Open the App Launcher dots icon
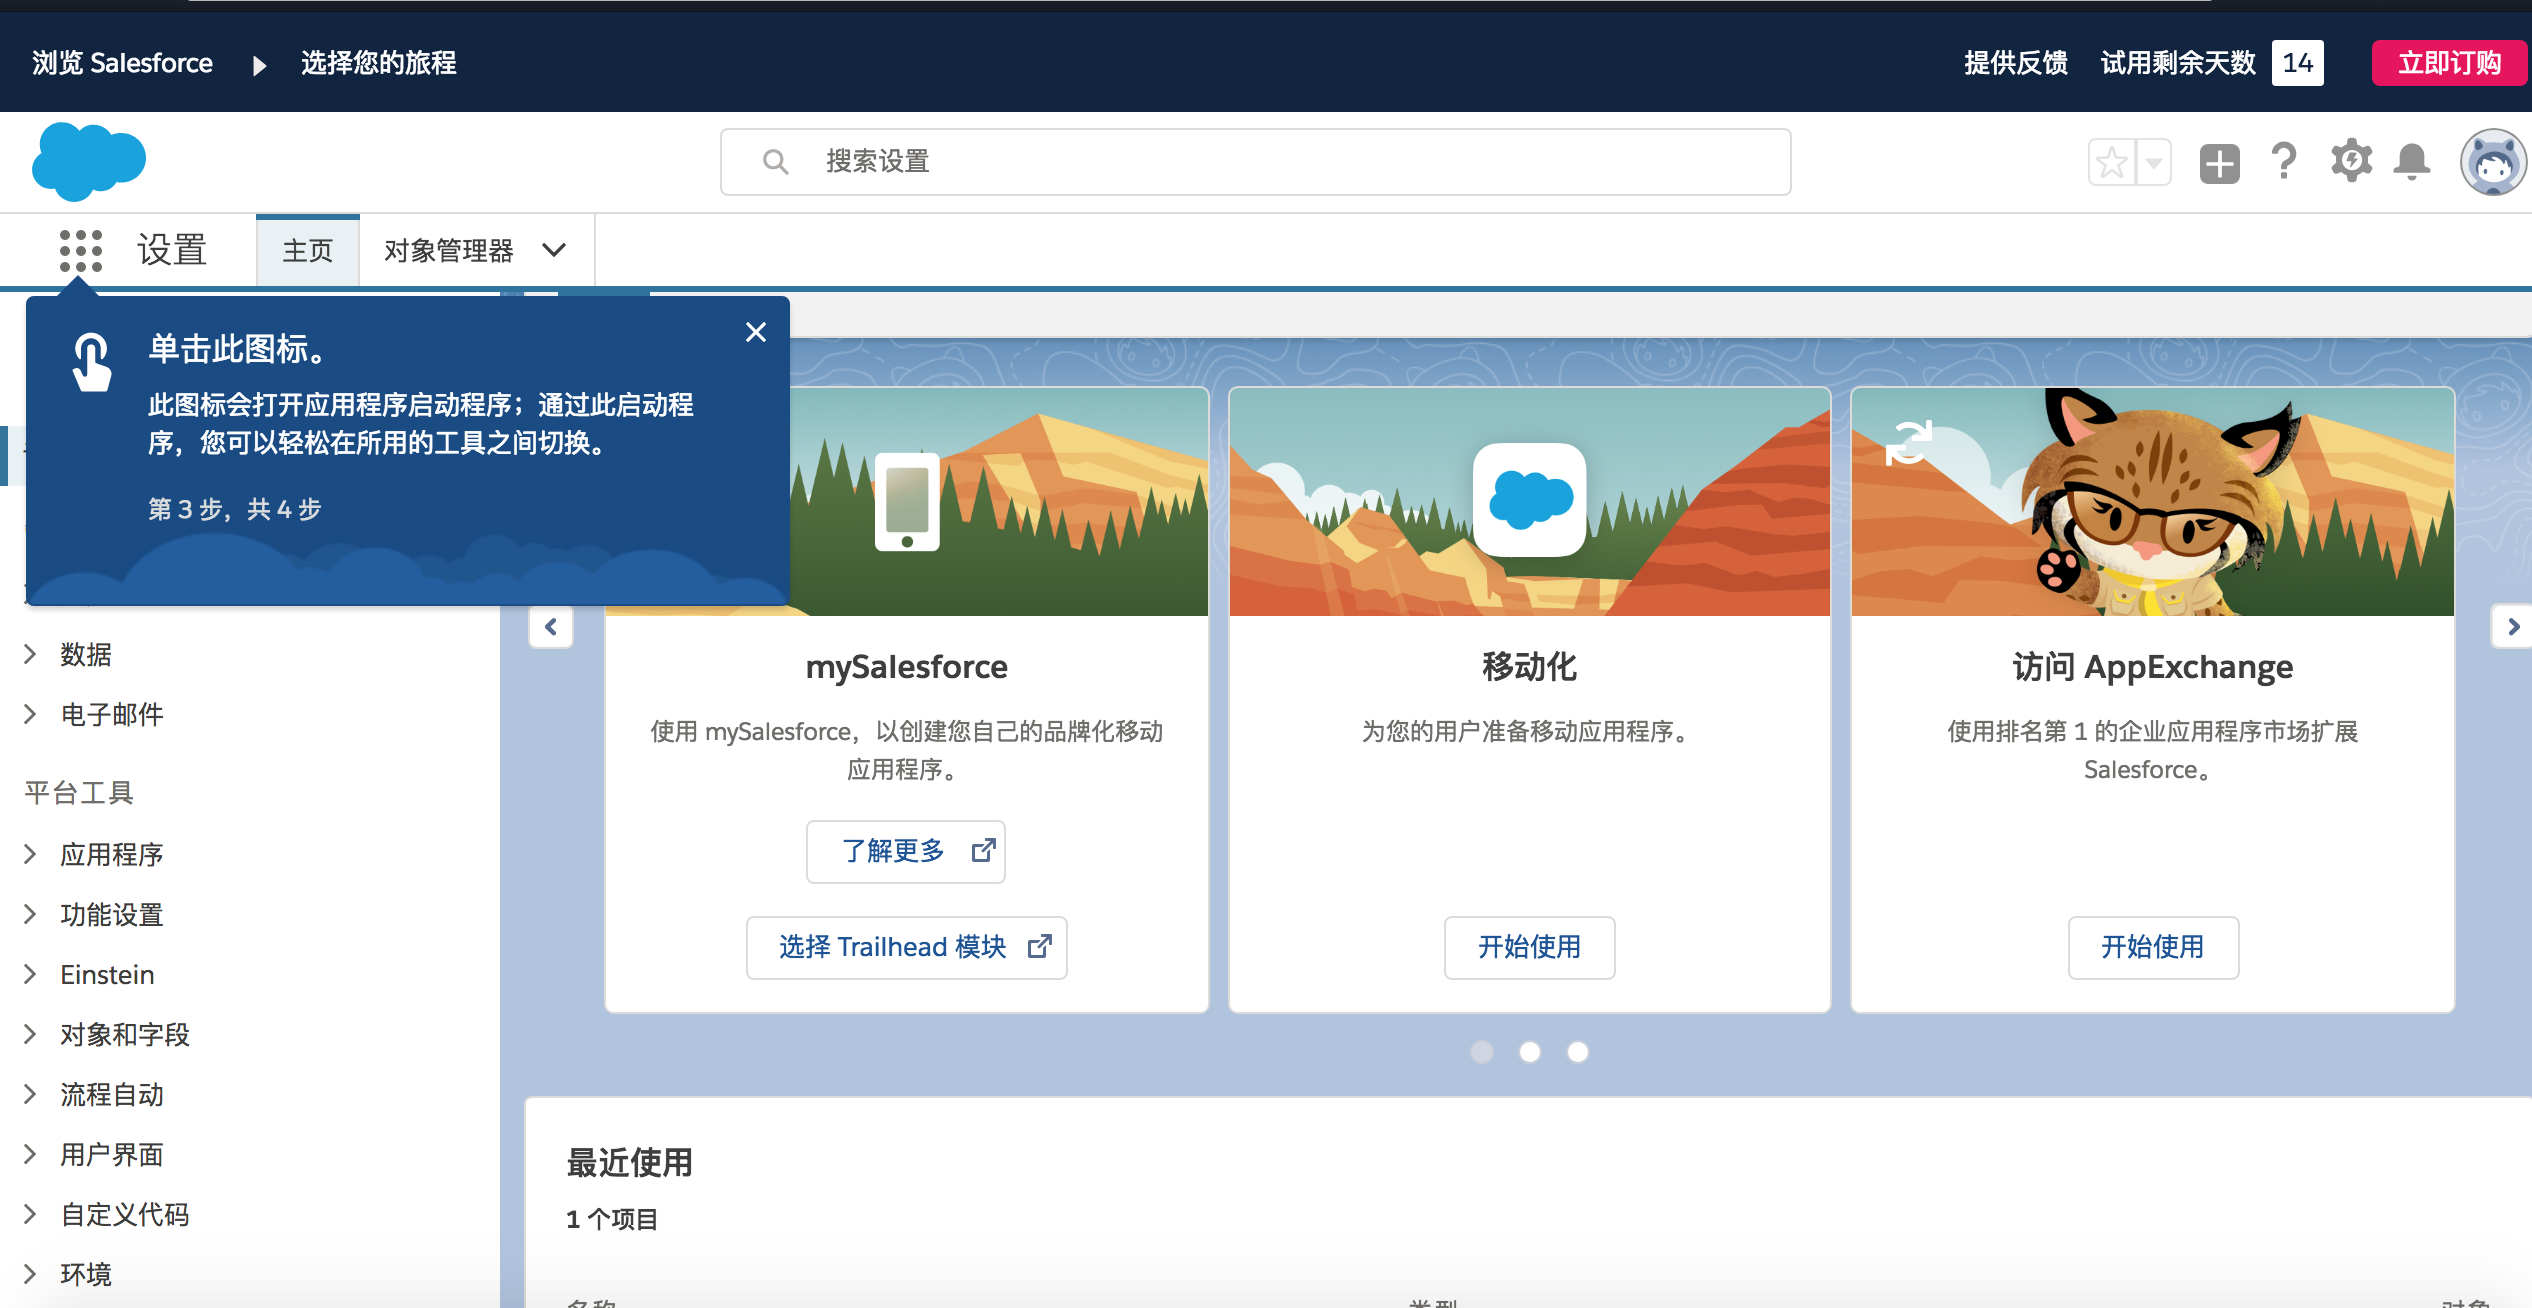Viewport: 2532px width, 1308px height. pos(81,250)
